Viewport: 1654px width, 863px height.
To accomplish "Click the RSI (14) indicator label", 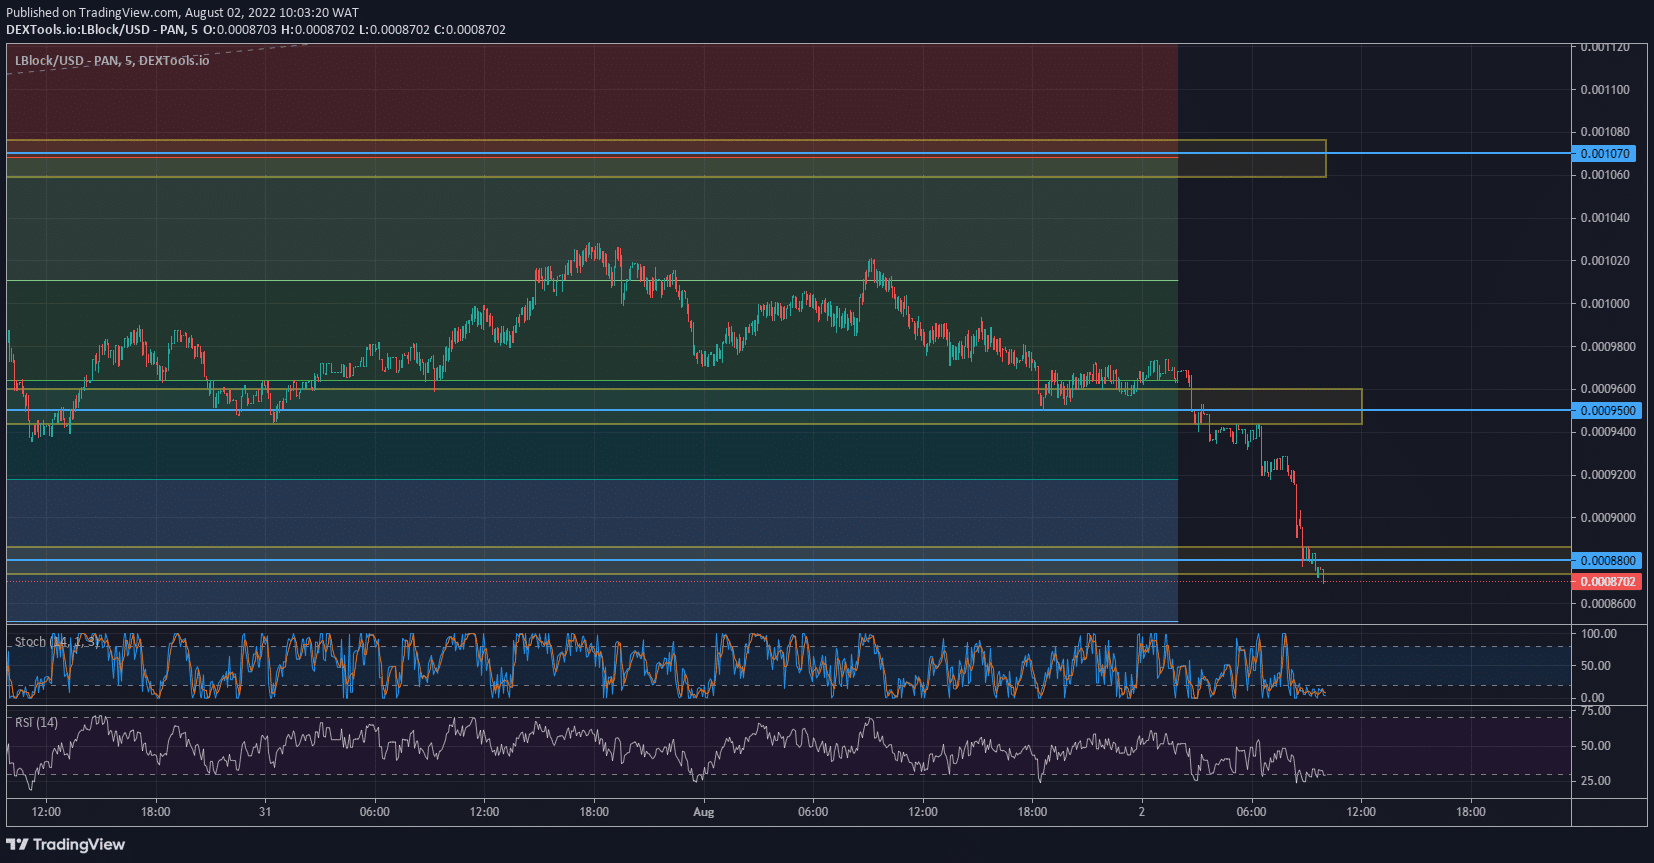I will [x=36, y=722].
